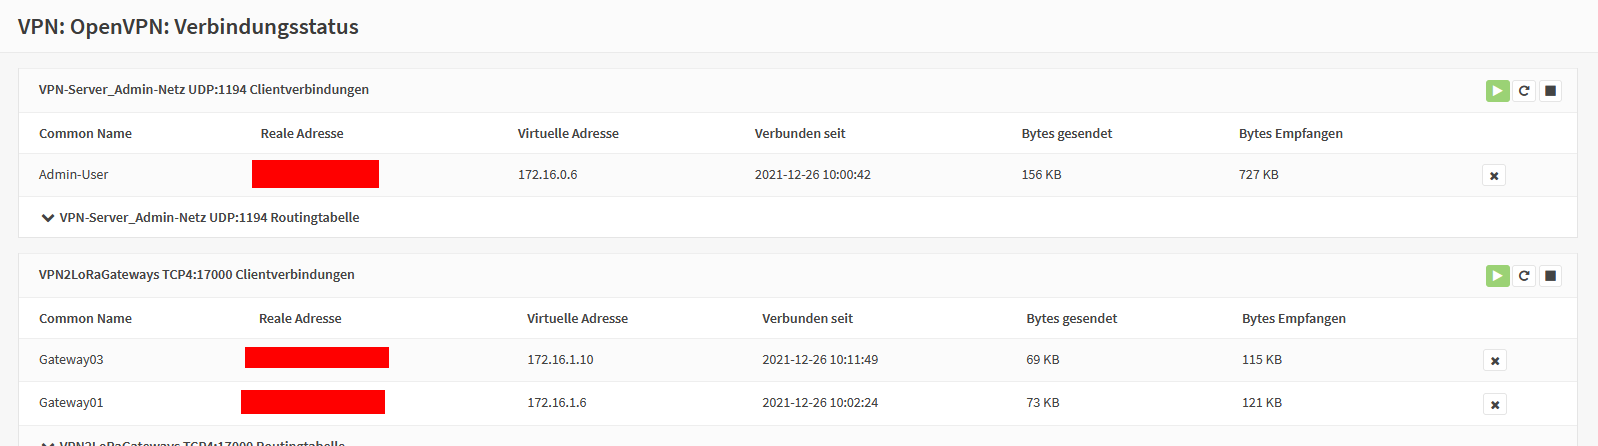Click the chevron beside the Admin-Netz Routingtabelle

point(47,218)
